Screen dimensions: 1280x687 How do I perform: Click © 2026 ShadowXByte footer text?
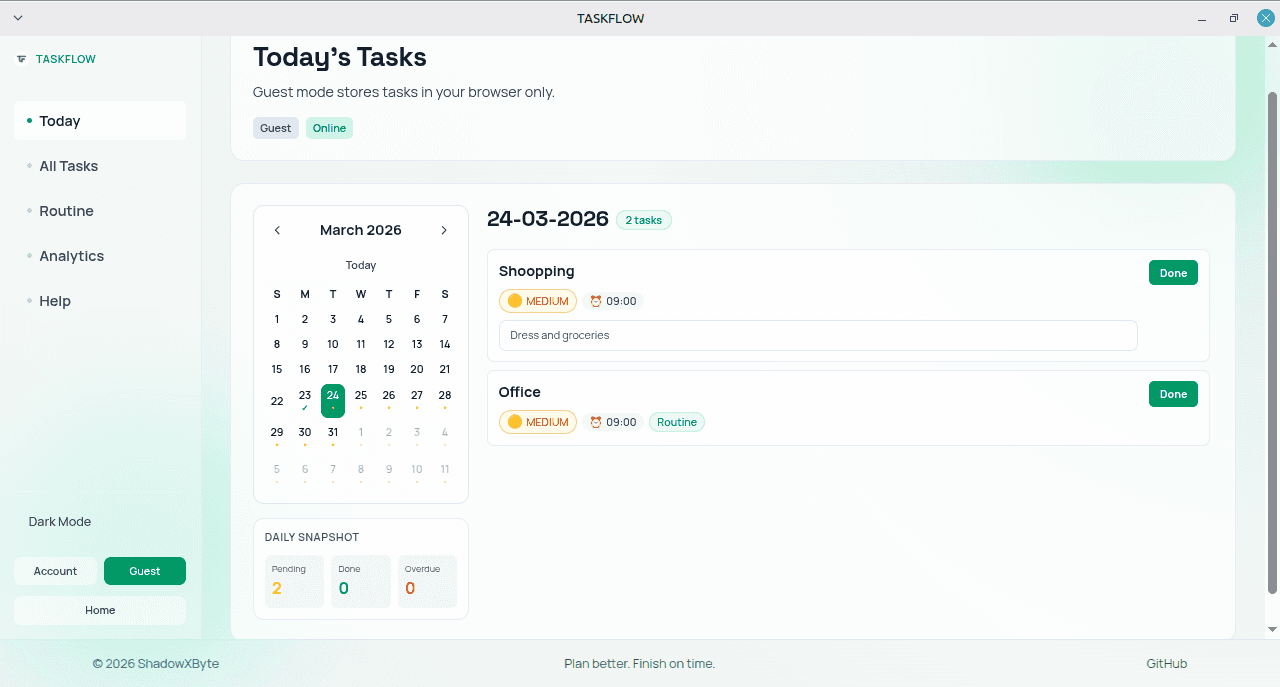click(156, 664)
